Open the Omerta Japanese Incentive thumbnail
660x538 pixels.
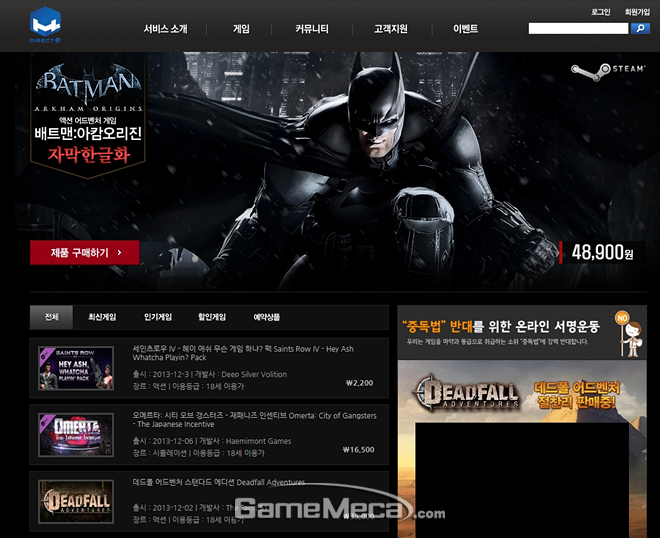[76, 435]
